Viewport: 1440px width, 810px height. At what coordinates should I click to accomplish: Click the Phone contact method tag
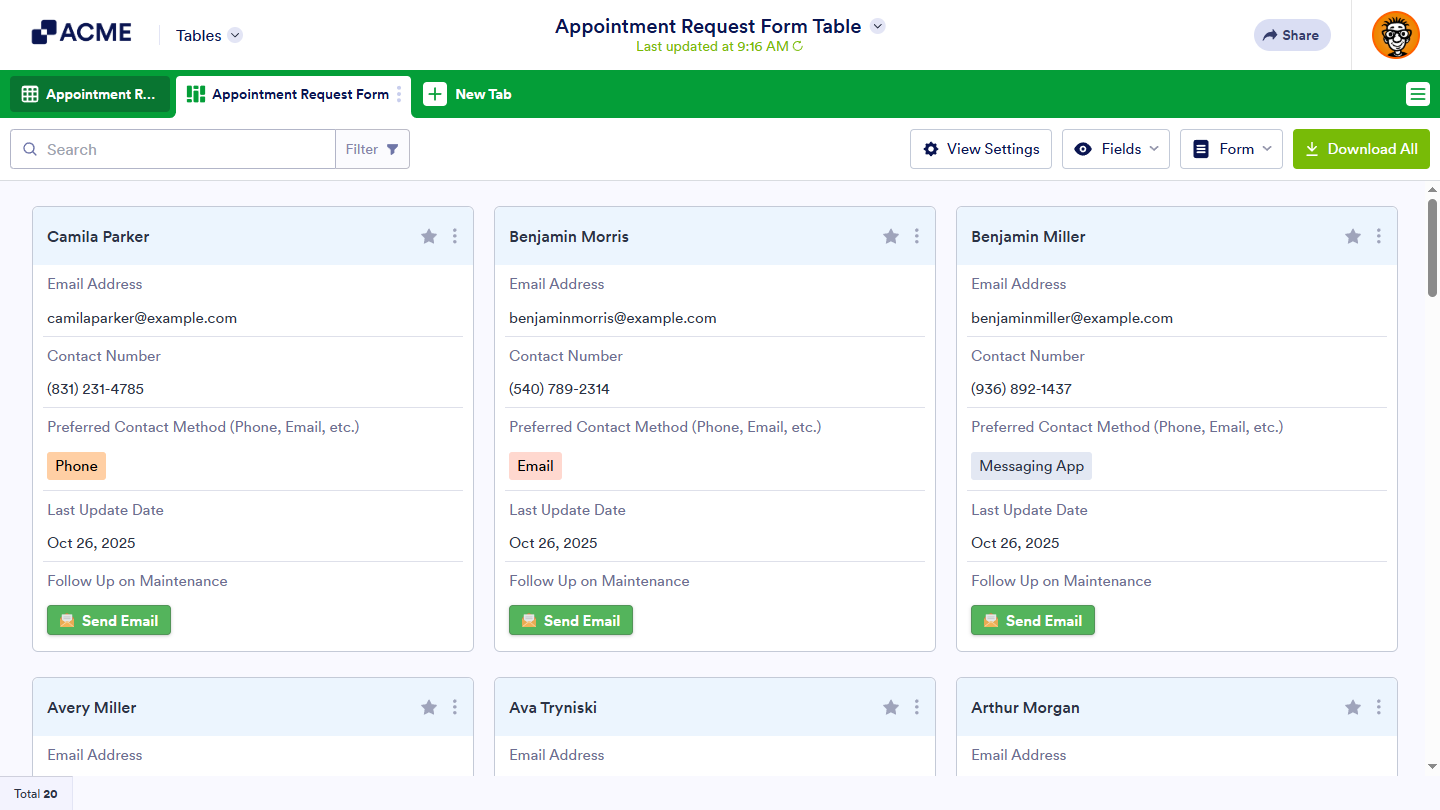click(x=76, y=466)
